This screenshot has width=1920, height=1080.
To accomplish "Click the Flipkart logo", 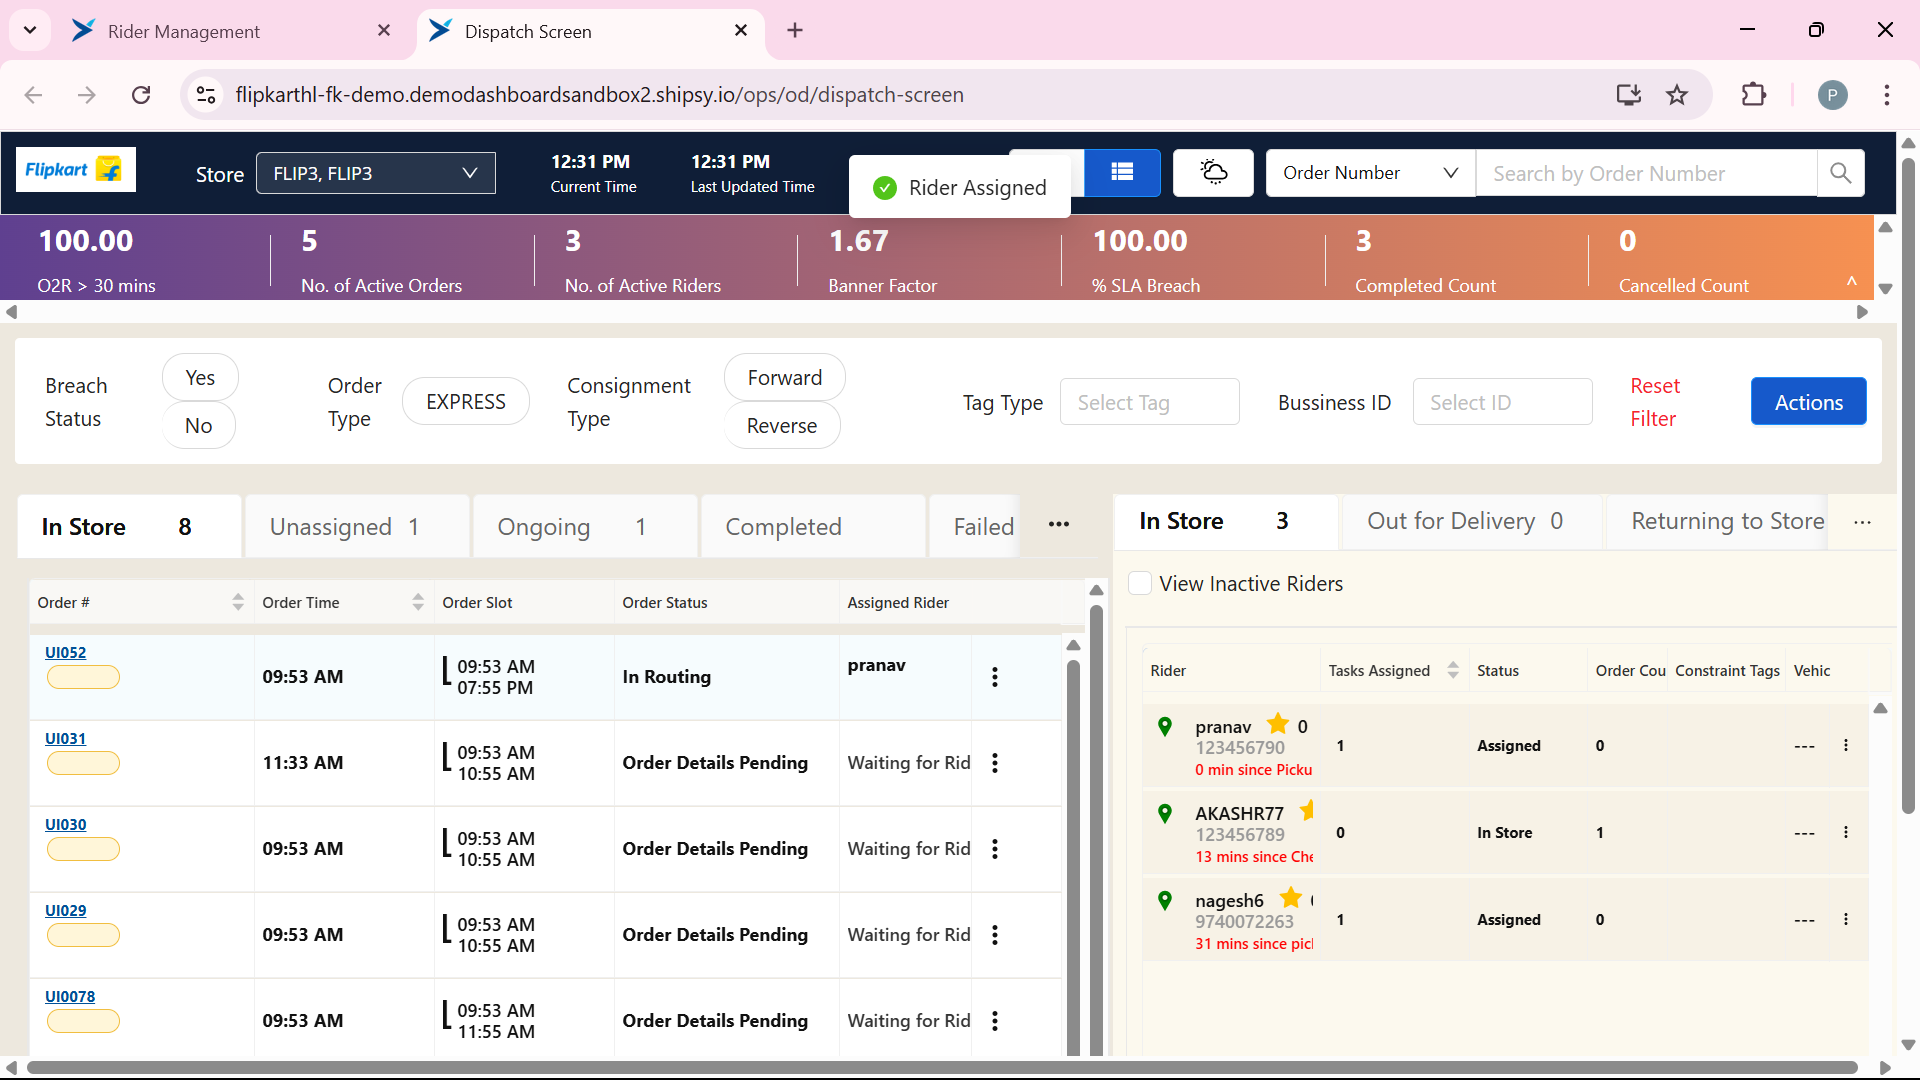I will (76, 170).
